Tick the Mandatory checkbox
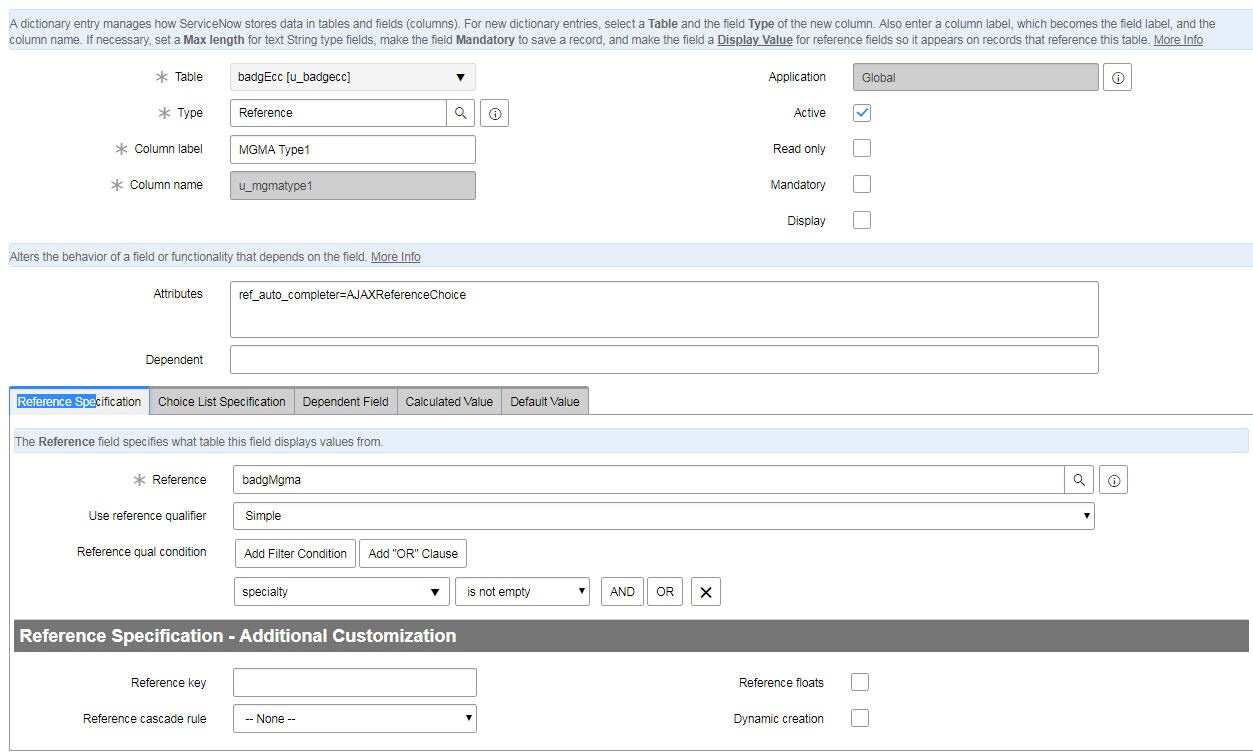The height and width of the screenshot is (753, 1253). 862,185
